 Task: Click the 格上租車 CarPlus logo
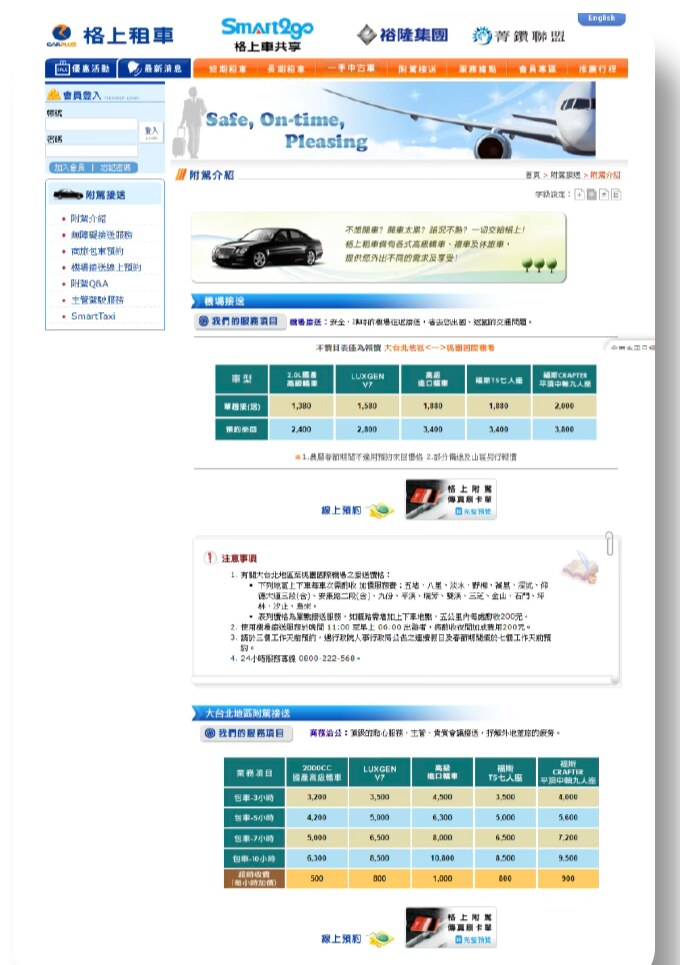(x=110, y=36)
